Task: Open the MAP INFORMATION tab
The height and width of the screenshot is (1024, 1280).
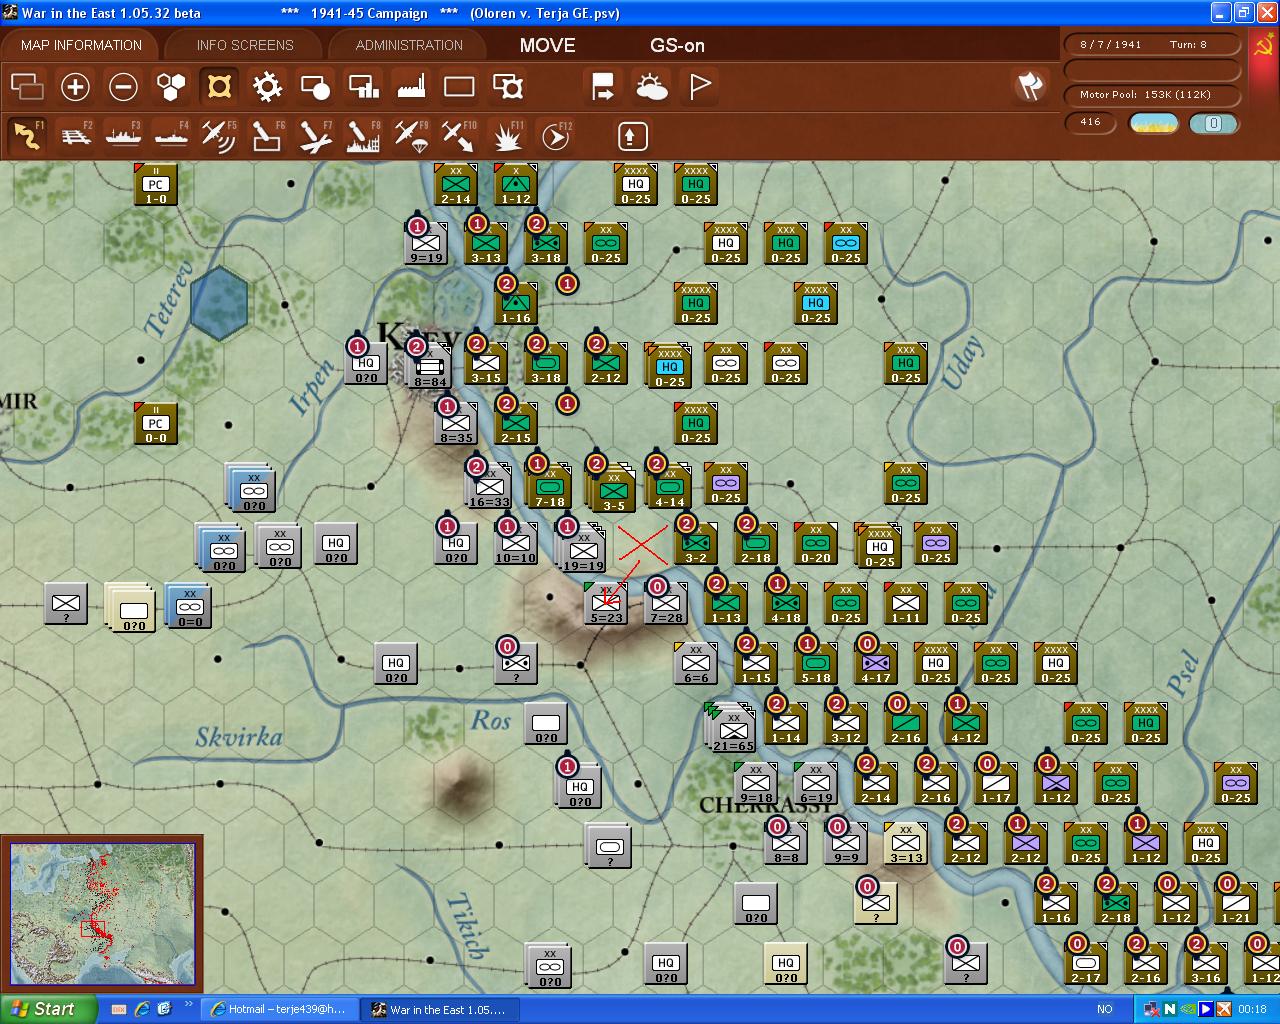Action: [81, 45]
